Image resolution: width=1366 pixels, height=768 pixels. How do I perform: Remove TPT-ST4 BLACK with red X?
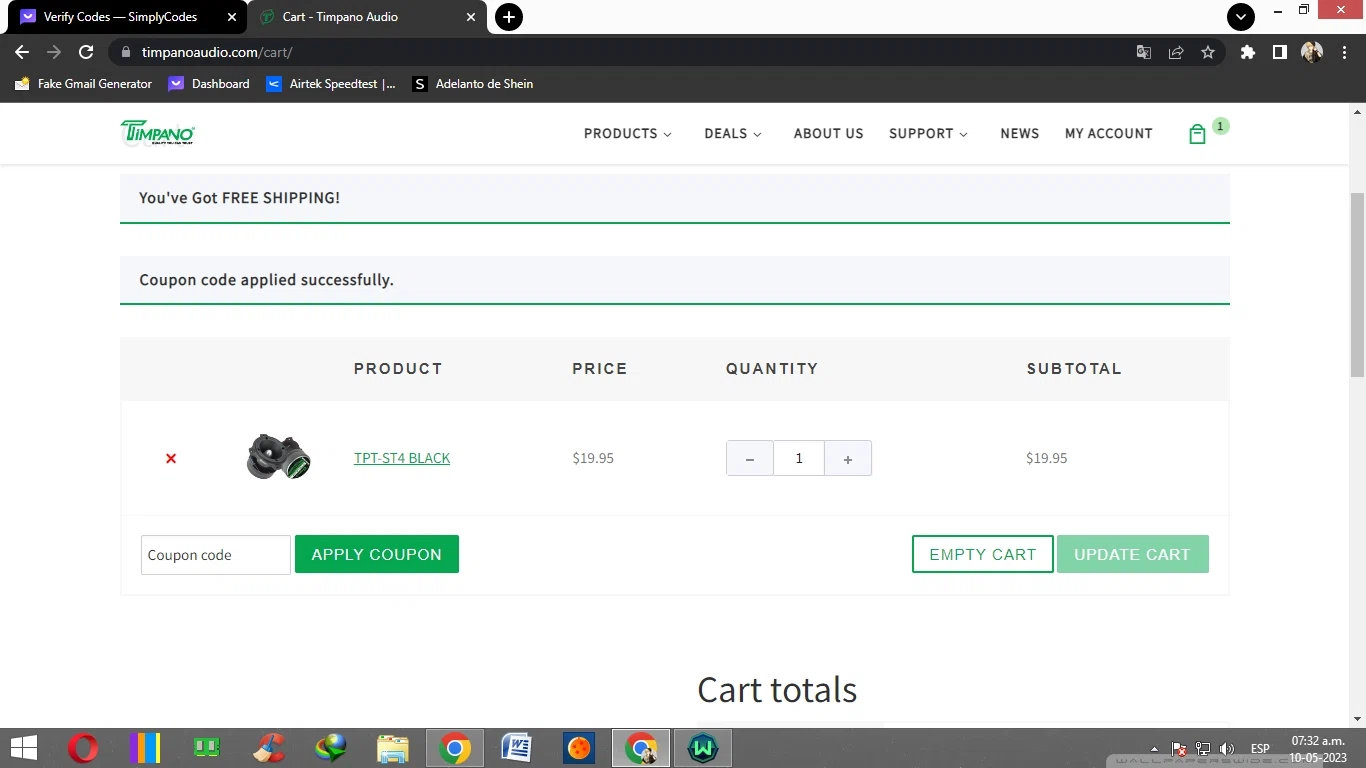(171, 458)
